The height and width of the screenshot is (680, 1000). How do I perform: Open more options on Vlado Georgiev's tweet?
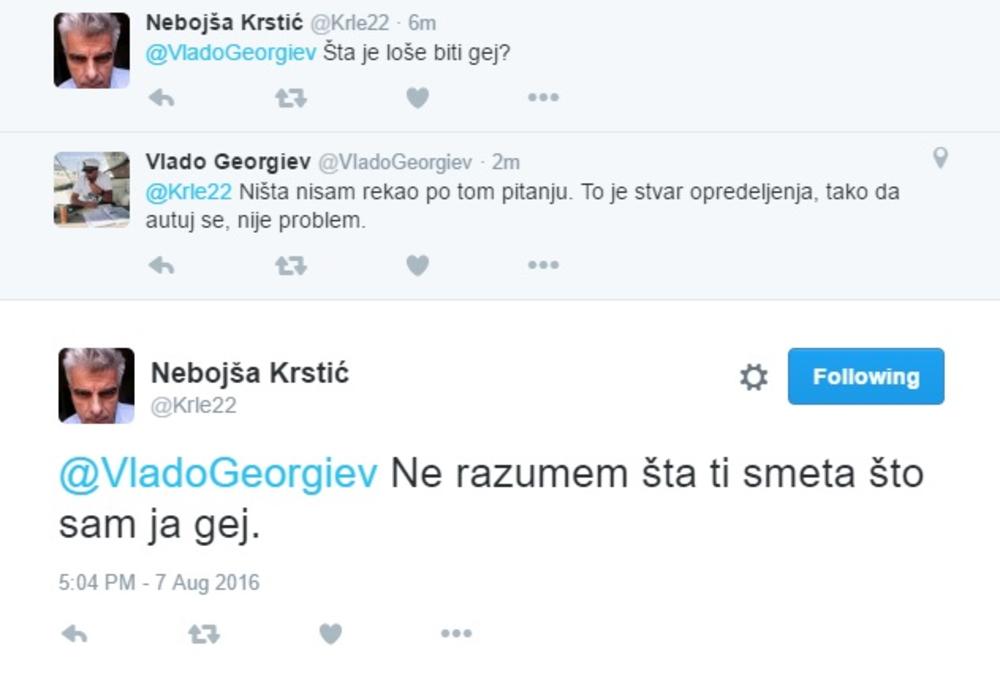click(x=543, y=265)
